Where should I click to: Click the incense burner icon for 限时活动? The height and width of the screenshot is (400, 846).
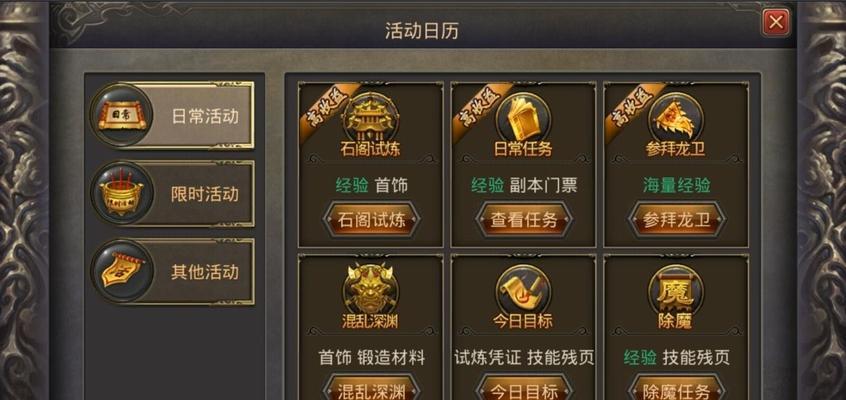coord(121,193)
